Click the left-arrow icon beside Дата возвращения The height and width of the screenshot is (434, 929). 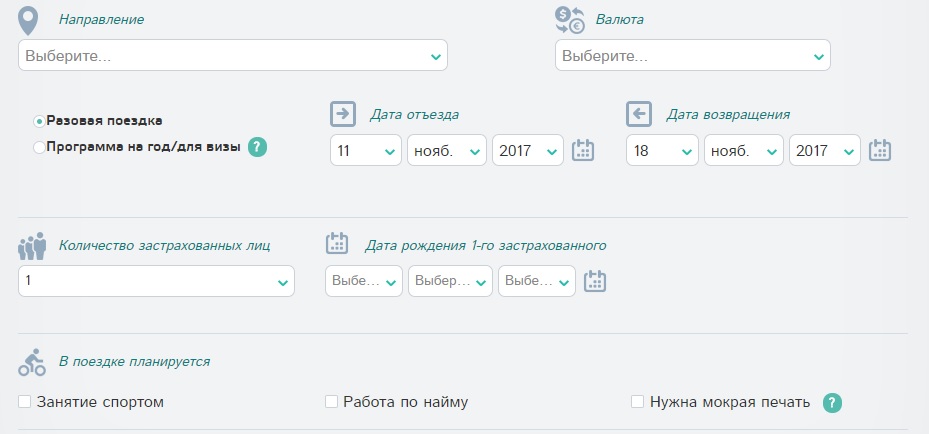pyautogui.click(x=639, y=114)
